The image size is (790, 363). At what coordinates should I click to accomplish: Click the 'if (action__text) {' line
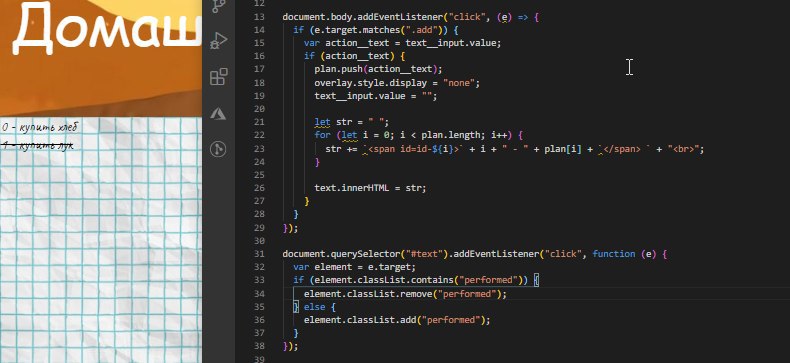coord(355,56)
